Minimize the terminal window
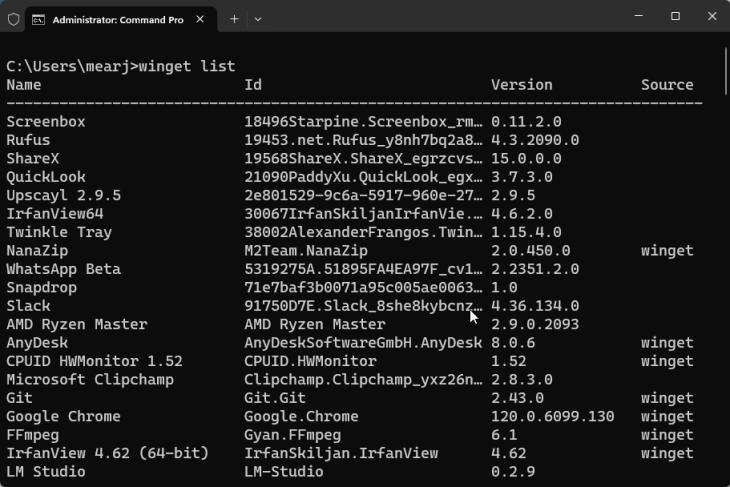Viewport: 730px width, 487px height. click(636, 16)
